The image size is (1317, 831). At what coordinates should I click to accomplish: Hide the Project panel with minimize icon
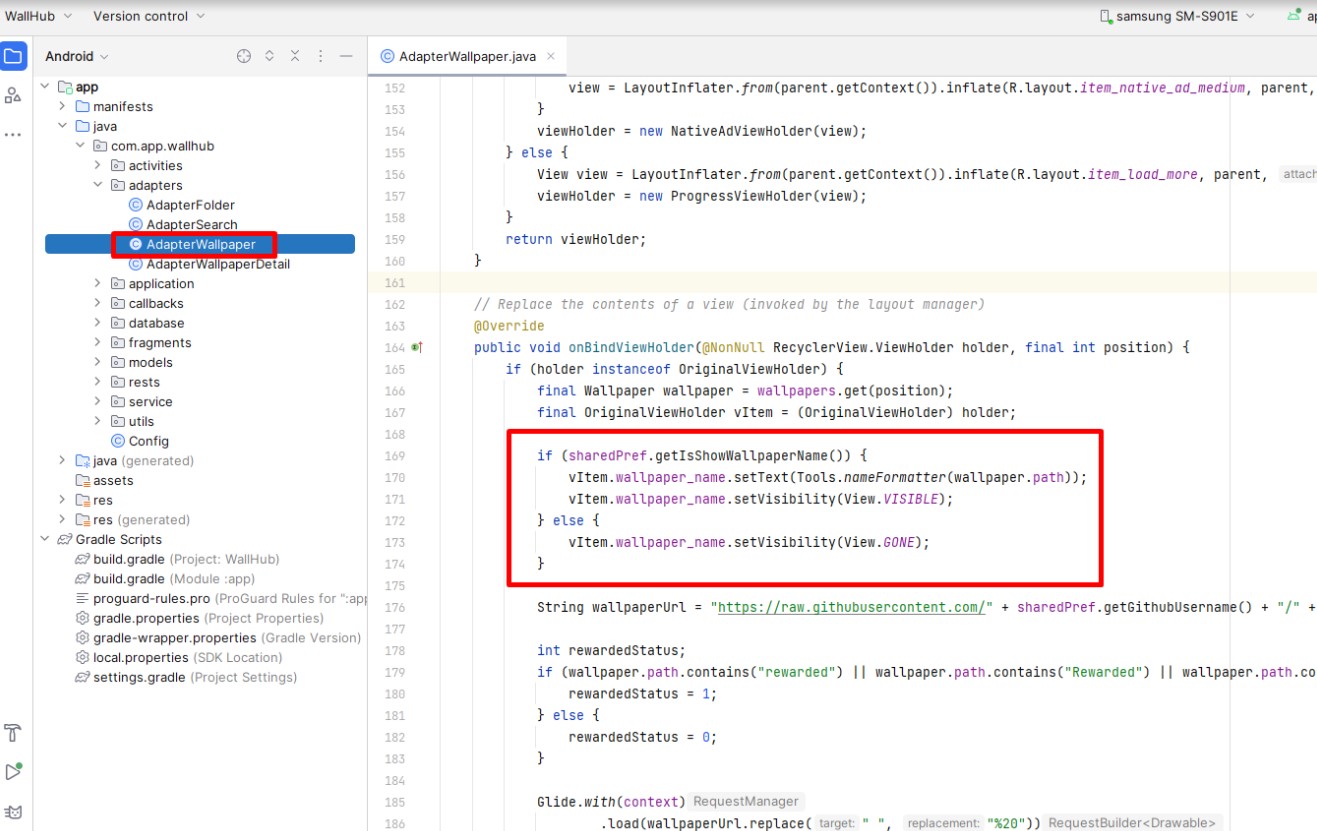346,56
